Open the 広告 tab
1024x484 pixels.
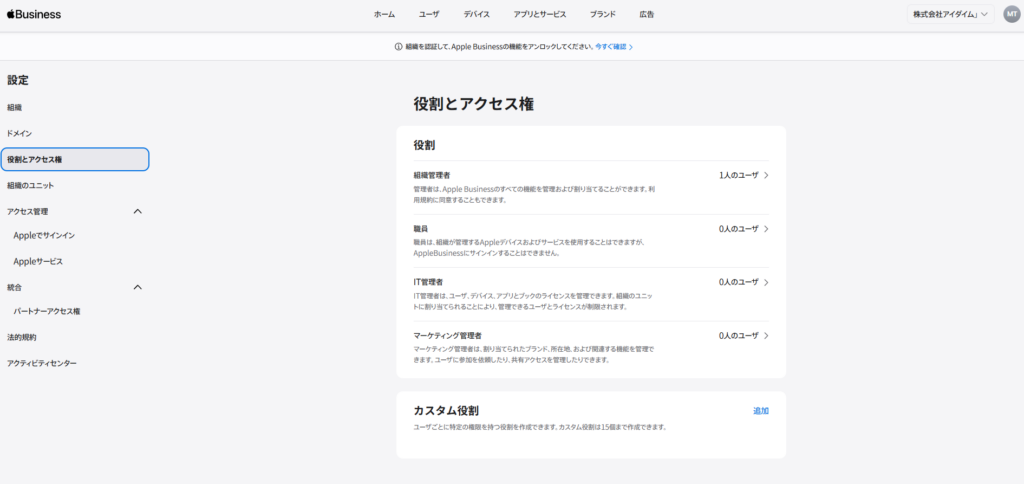tap(647, 14)
